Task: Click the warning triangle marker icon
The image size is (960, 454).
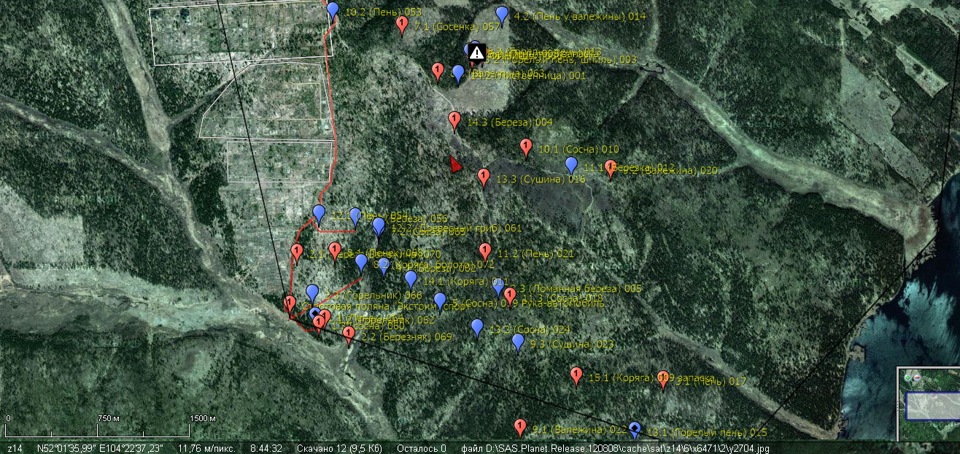Action: click(477, 52)
